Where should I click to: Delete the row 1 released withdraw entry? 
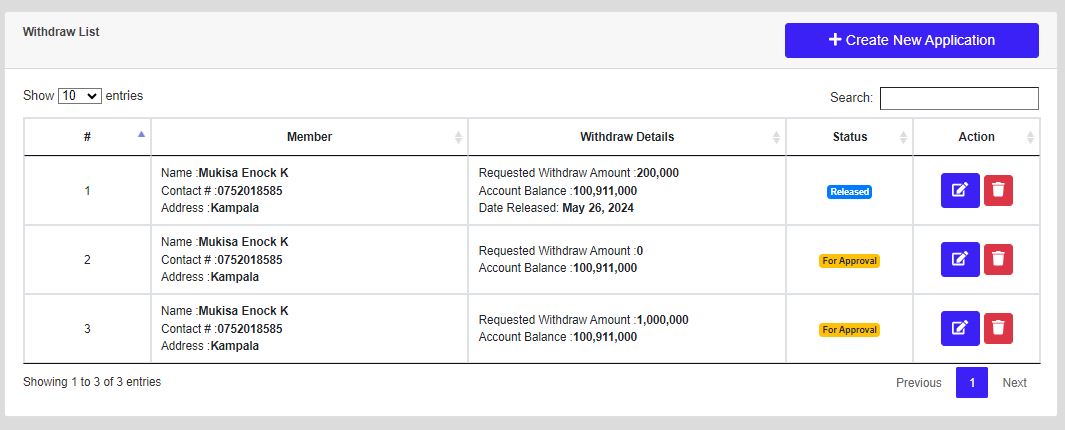(998, 190)
